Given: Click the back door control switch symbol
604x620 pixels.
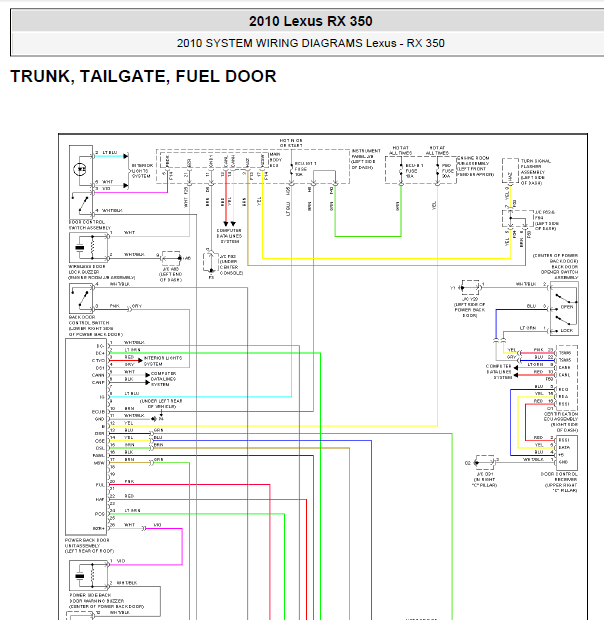Looking at the screenshot, I should pyautogui.click(x=82, y=298).
